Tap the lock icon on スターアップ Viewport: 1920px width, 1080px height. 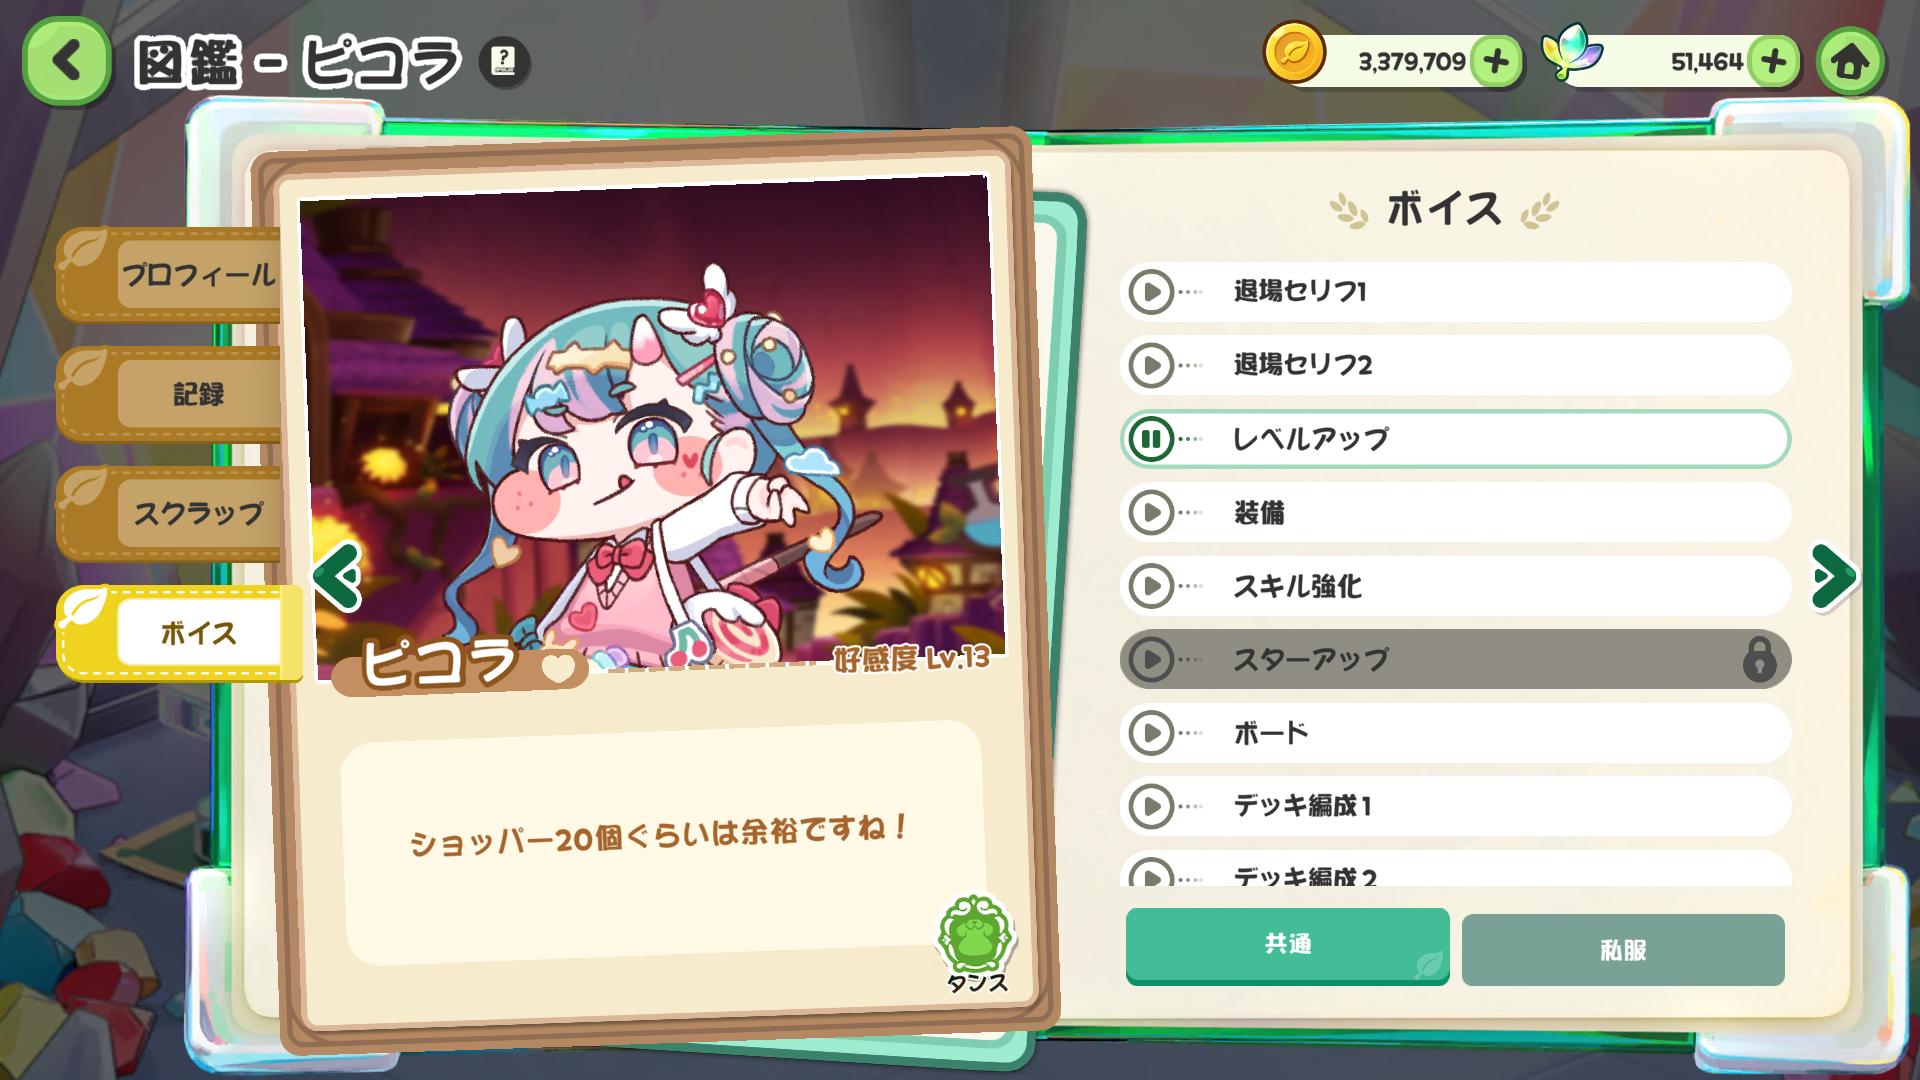pos(1759,659)
